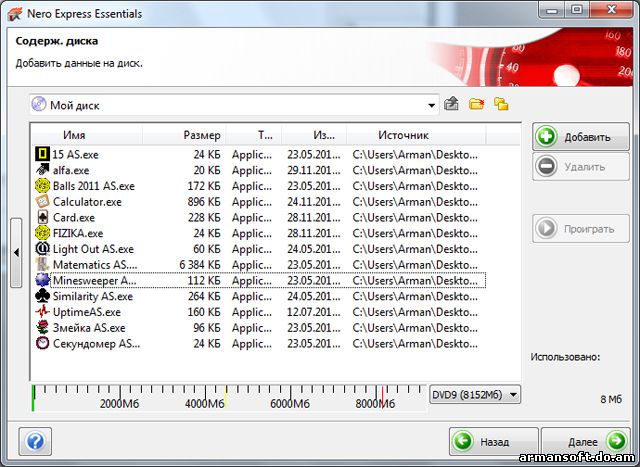Click the 2000Мб mark on capacity bar
Image resolution: width=640 pixels, height=467 pixels.
click(120, 404)
